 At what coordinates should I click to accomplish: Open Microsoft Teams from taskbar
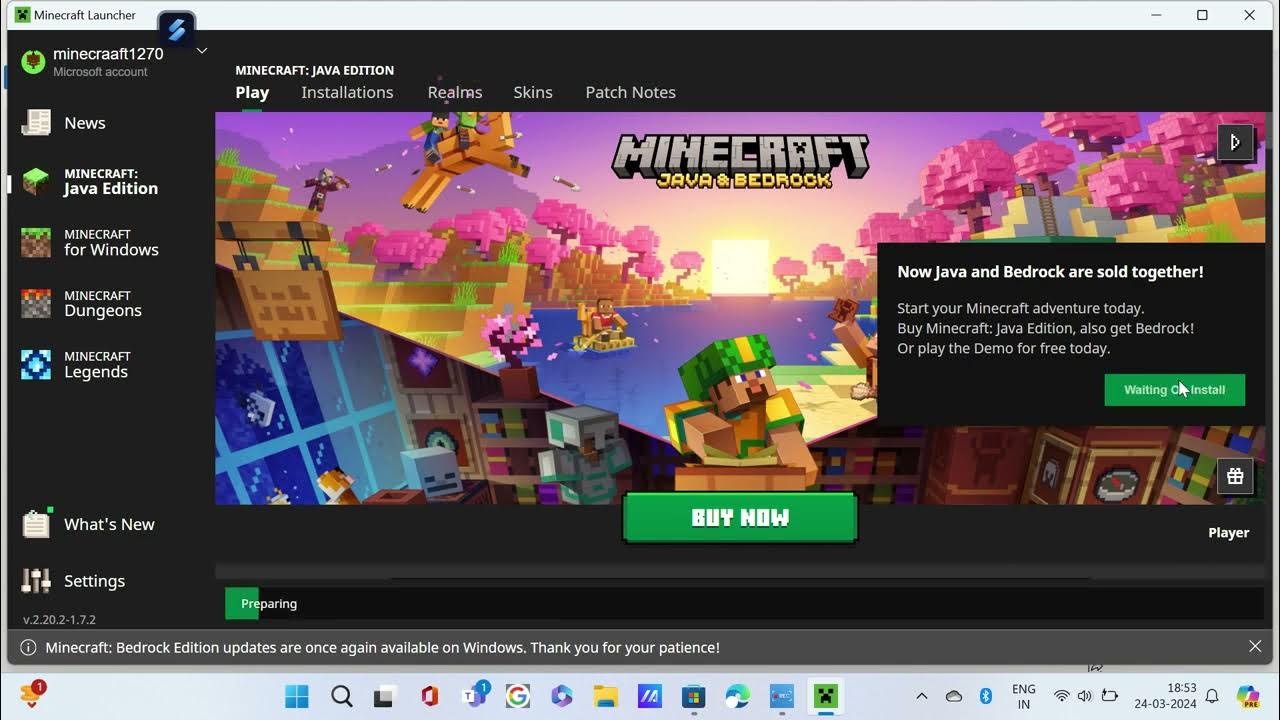pyautogui.click(x=474, y=696)
